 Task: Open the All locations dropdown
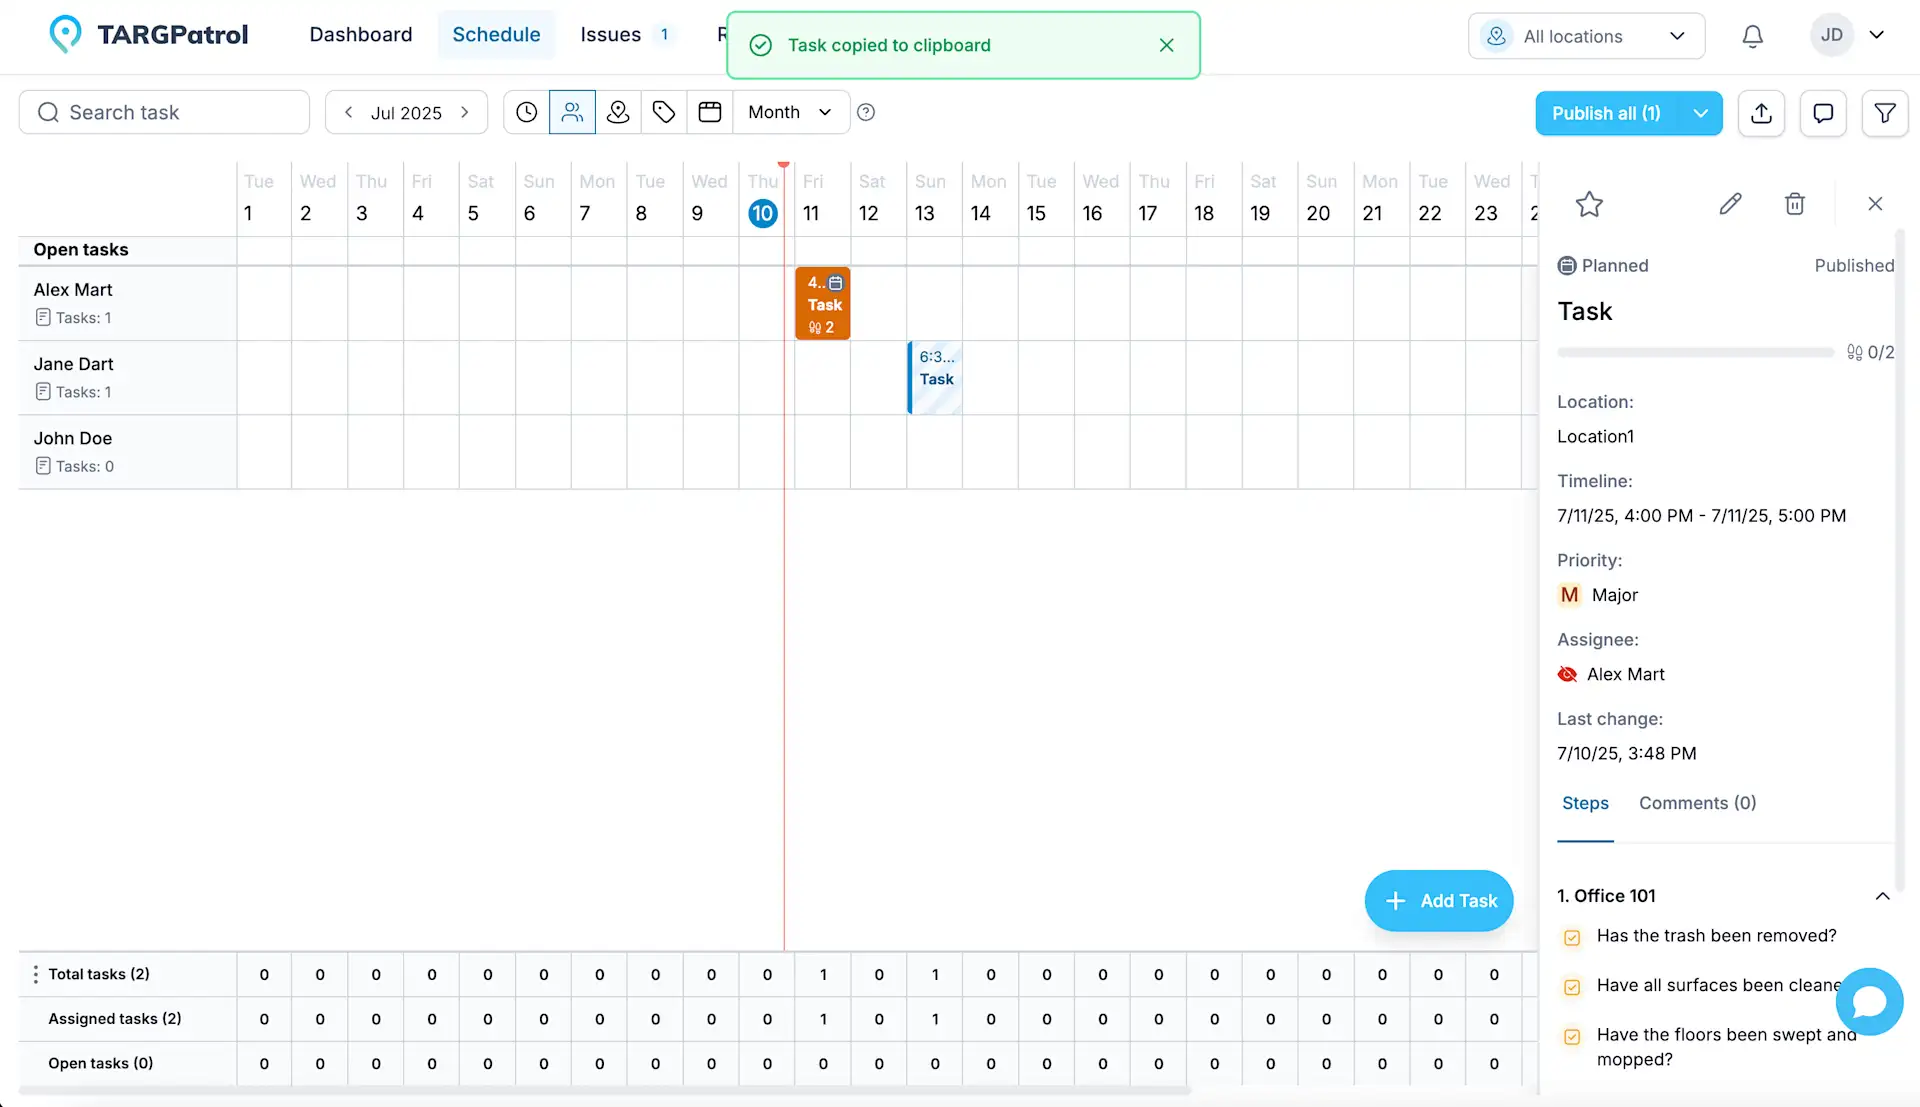pos(1586,36)
